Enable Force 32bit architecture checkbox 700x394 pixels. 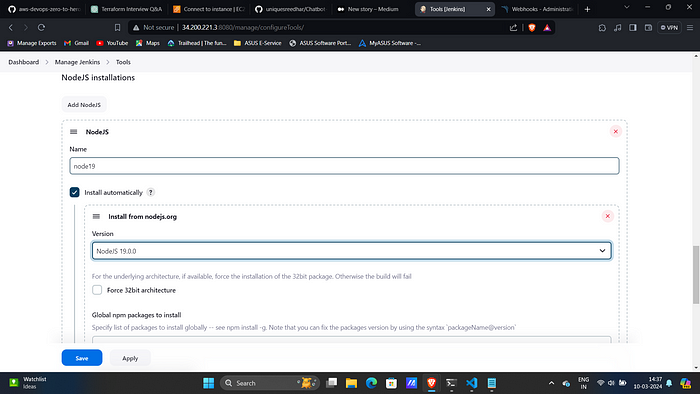[97, 290]
